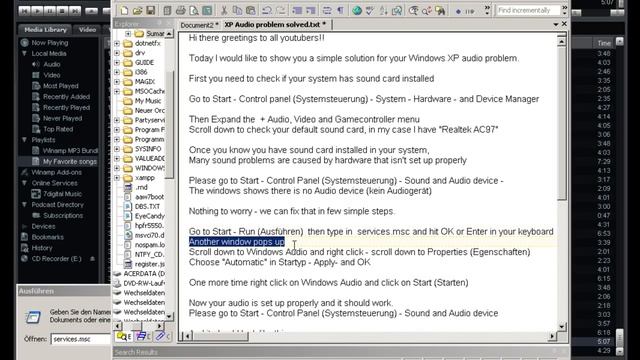This screenshot has height=360, width=640.
Task: Select the xampp folder in Explorer
Action: coord(144,178)
